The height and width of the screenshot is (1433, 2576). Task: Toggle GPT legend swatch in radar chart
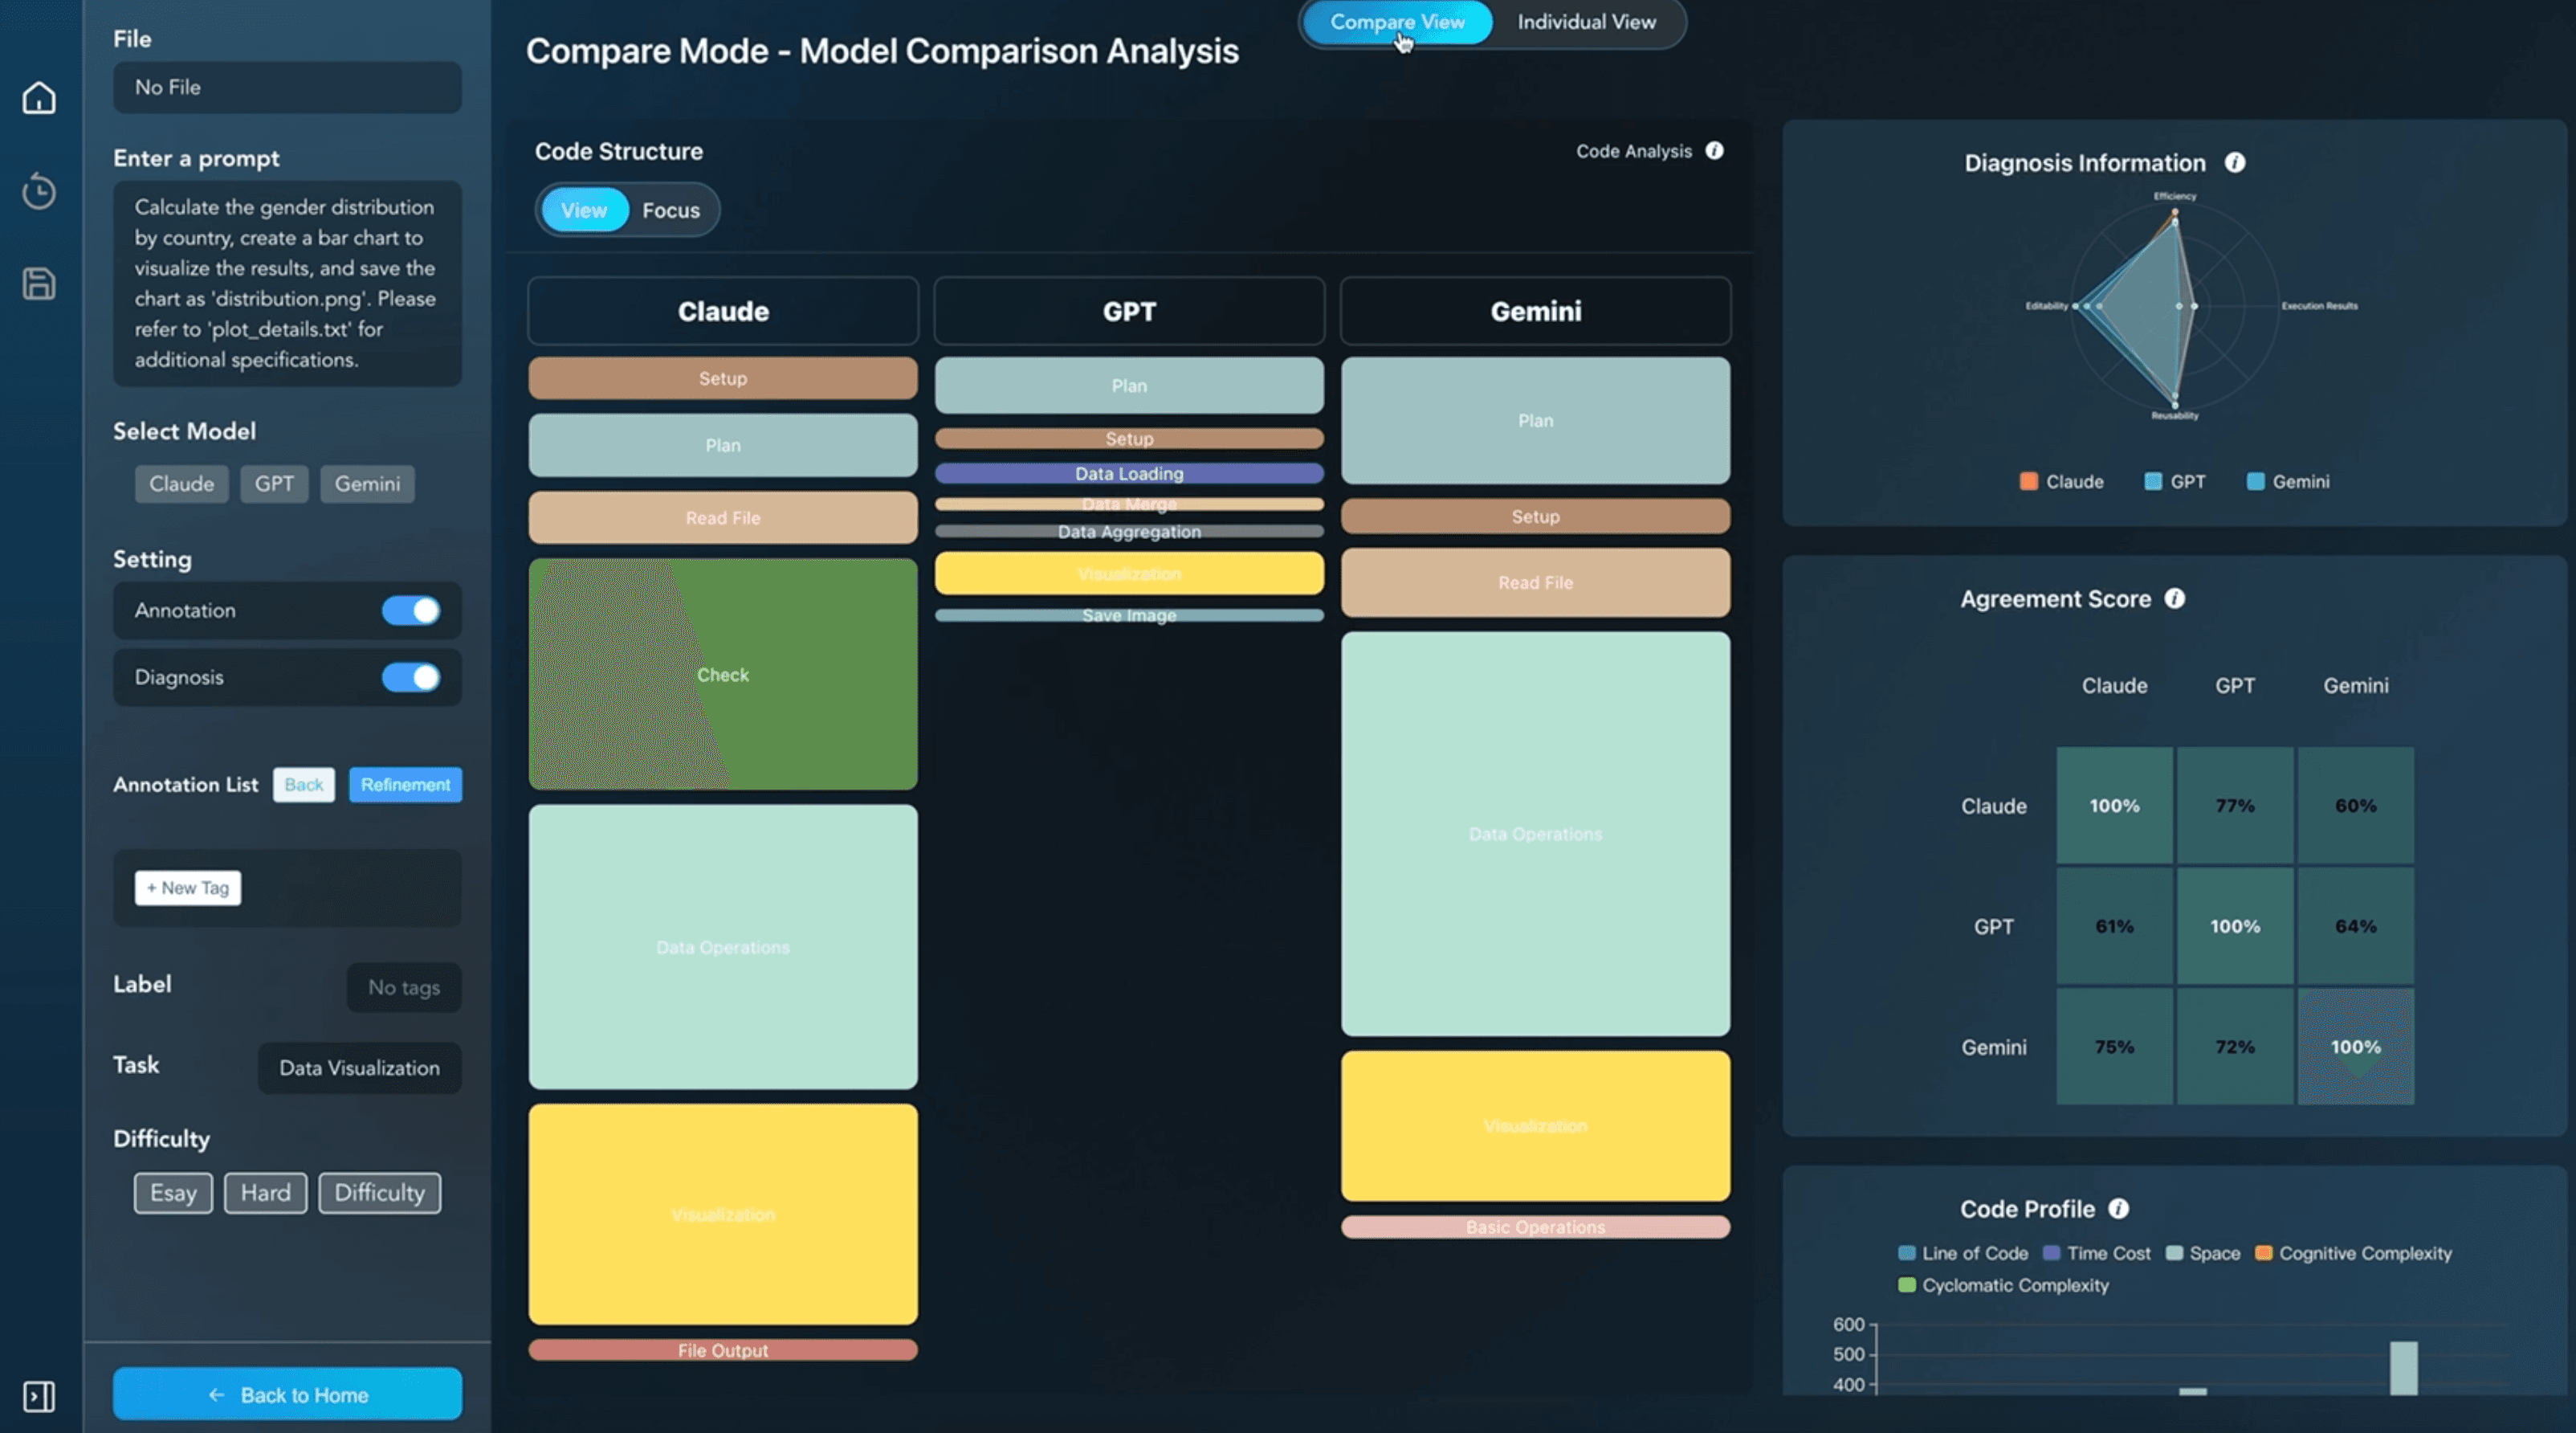(2153, 481)
